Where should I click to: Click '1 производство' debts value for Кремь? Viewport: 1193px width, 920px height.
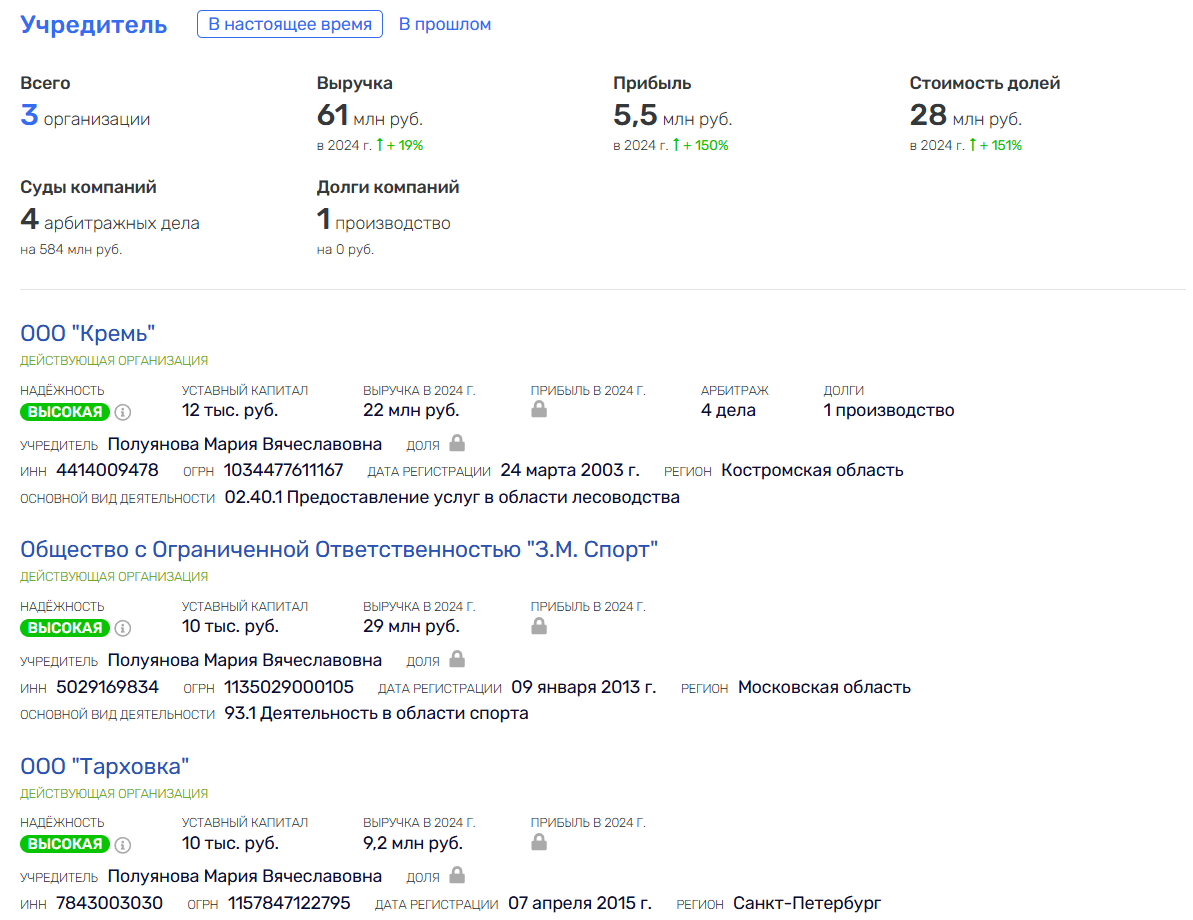click(x=889, y=410)
